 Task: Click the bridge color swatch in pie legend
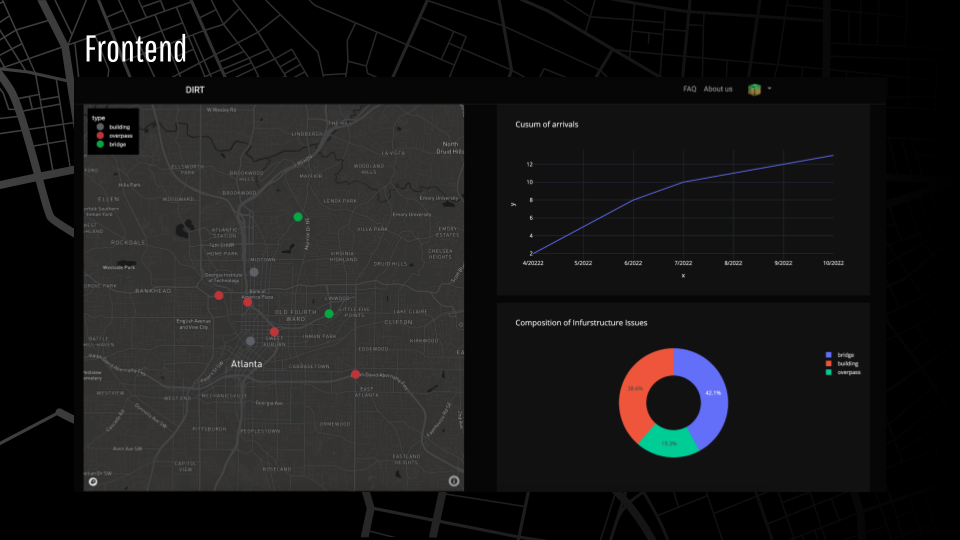click(828, 355)
